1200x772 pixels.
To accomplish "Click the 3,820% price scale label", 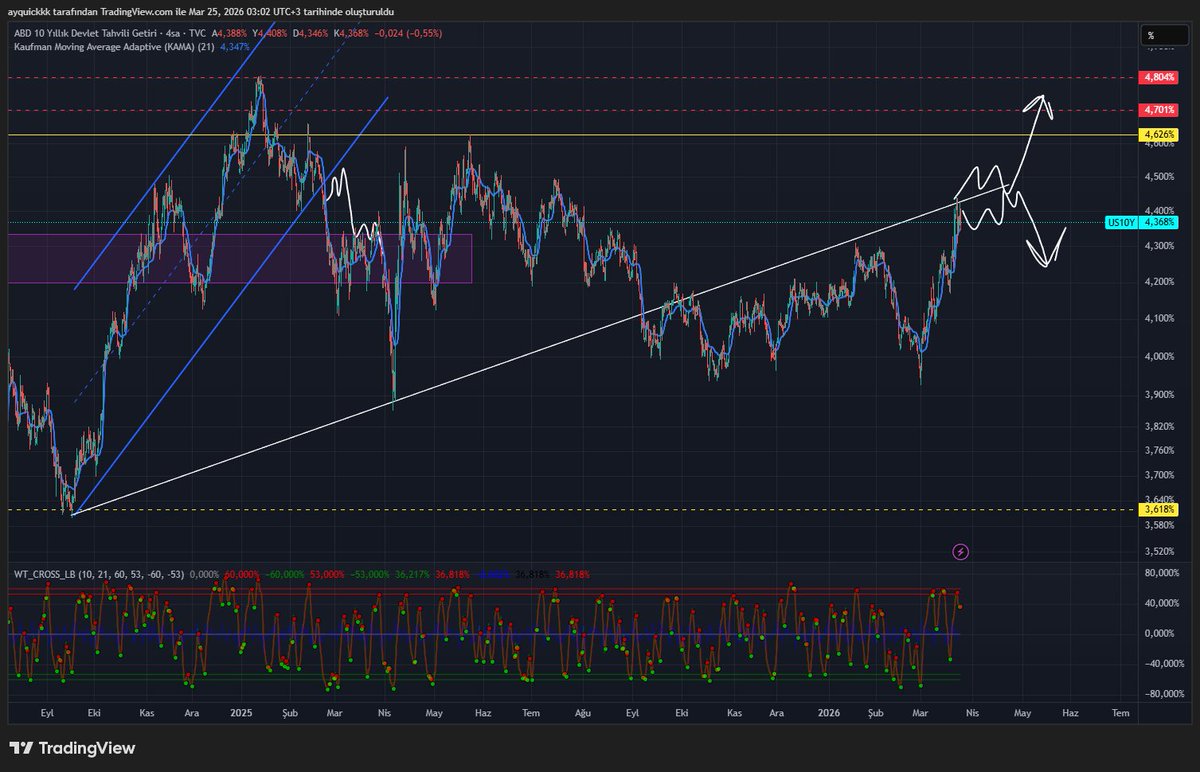I will (x=1160, y=425).
